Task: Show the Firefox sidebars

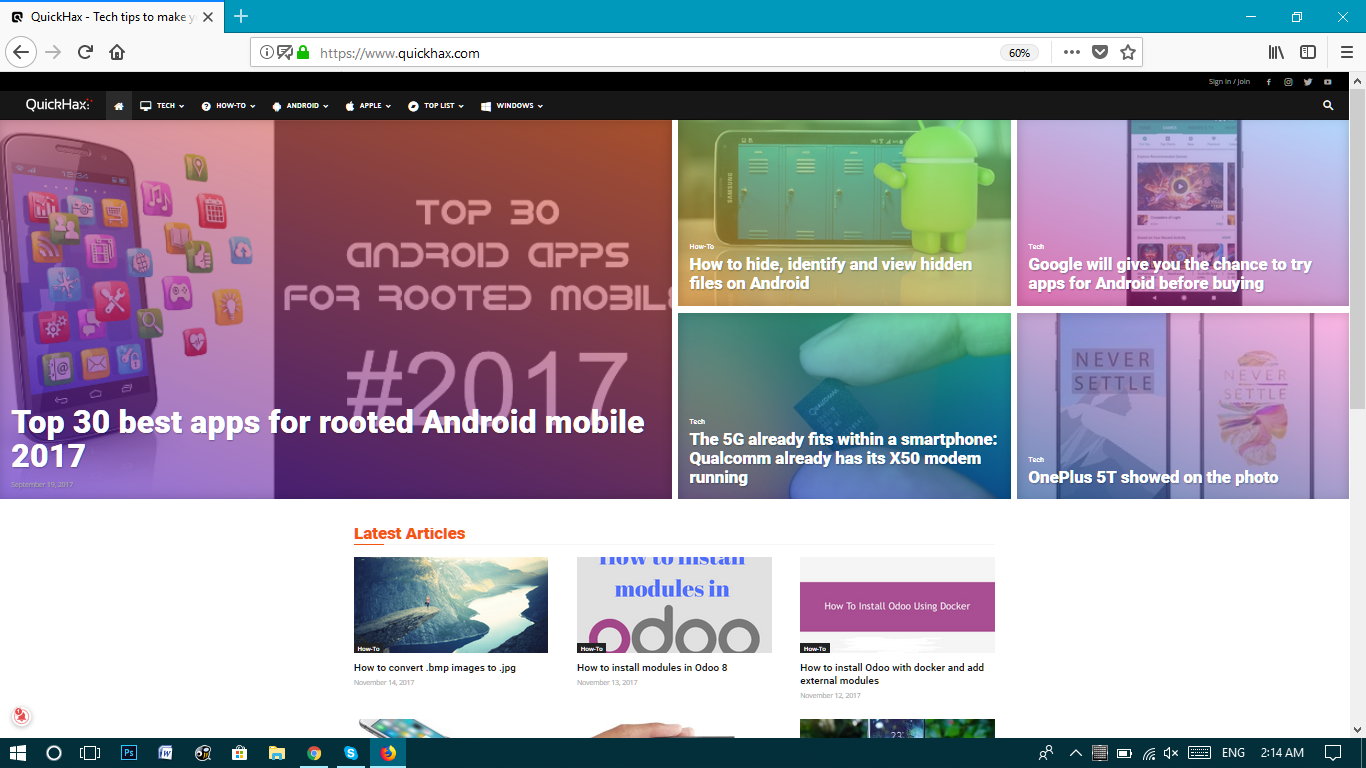Action: tap(1308, 52)
